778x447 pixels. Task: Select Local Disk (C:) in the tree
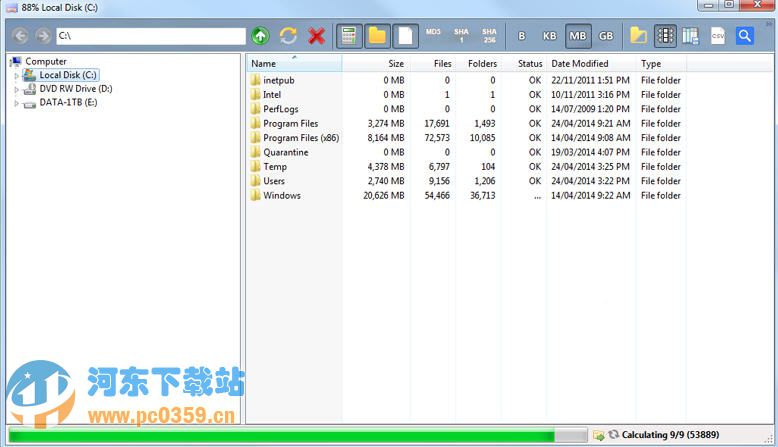click(67, 75)
